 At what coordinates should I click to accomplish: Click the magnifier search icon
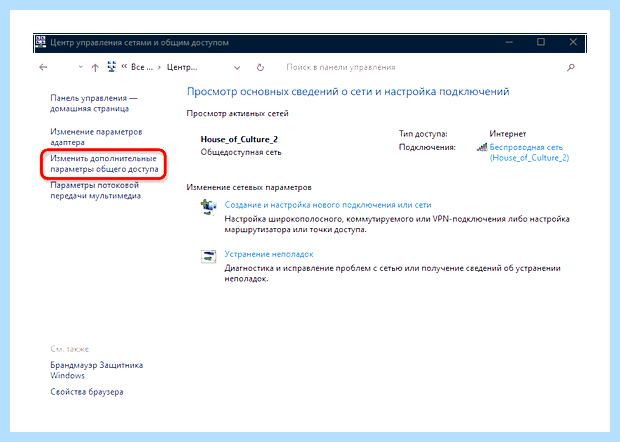pyautogui.click(x=571, y=67)
